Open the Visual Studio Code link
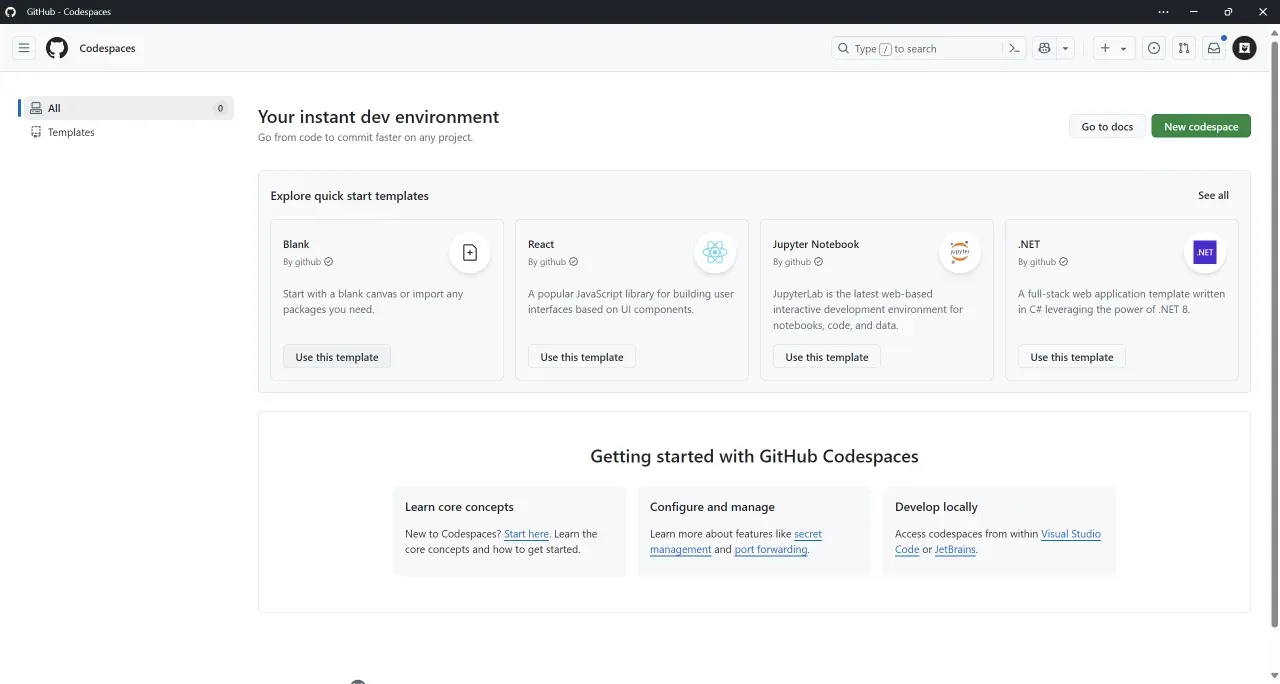This screenshot has width=1280, height=684. [x=998, y=542]
